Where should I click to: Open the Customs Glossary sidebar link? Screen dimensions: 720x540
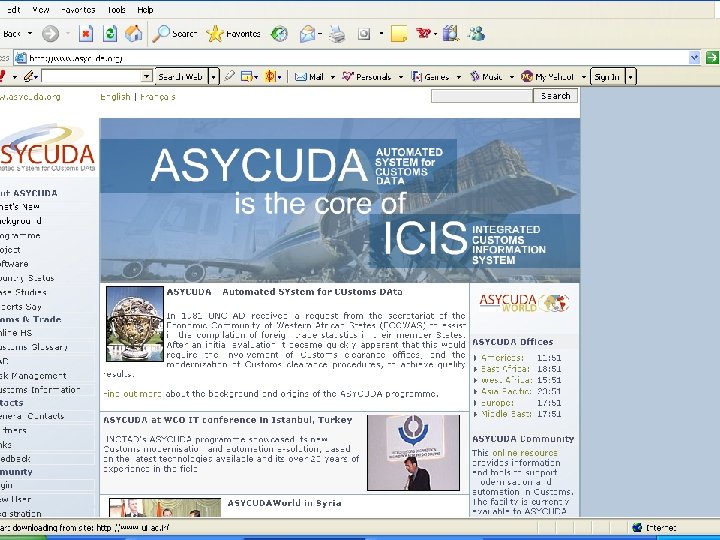34,347
